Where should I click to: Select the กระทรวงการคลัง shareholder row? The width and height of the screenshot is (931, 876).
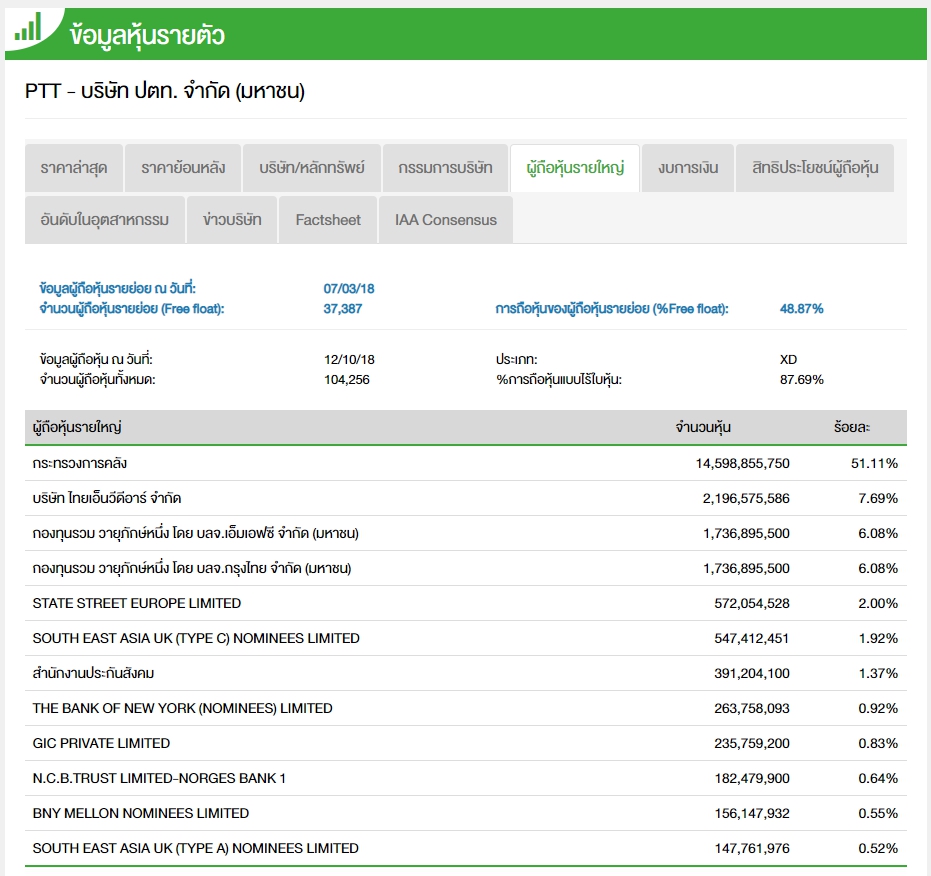80,464
